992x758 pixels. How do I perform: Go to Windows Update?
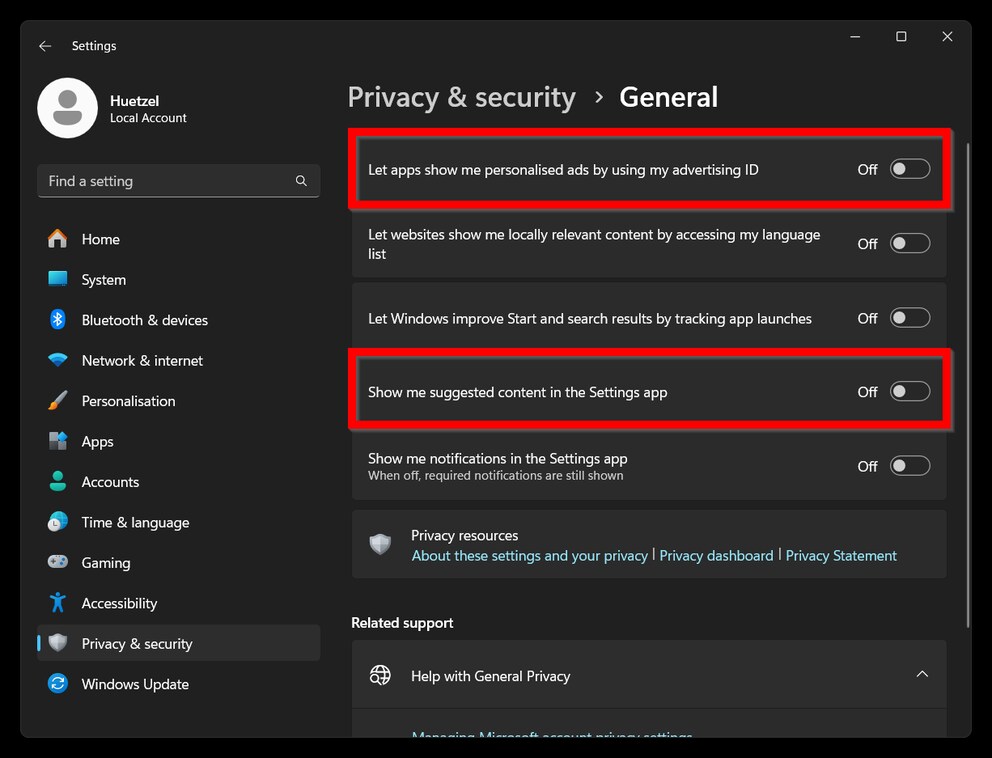point(135,683)
